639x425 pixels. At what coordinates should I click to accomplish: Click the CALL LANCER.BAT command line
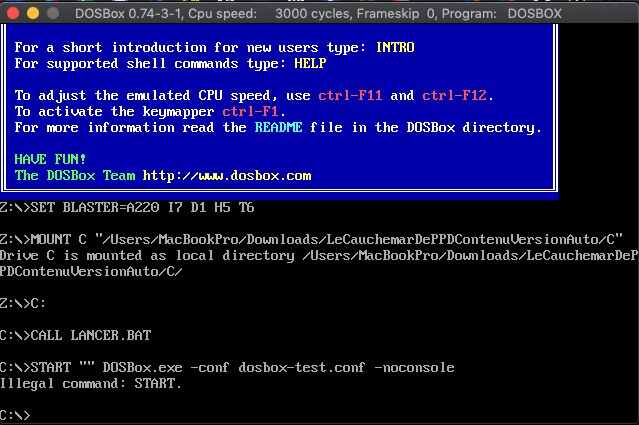[76, 336]
